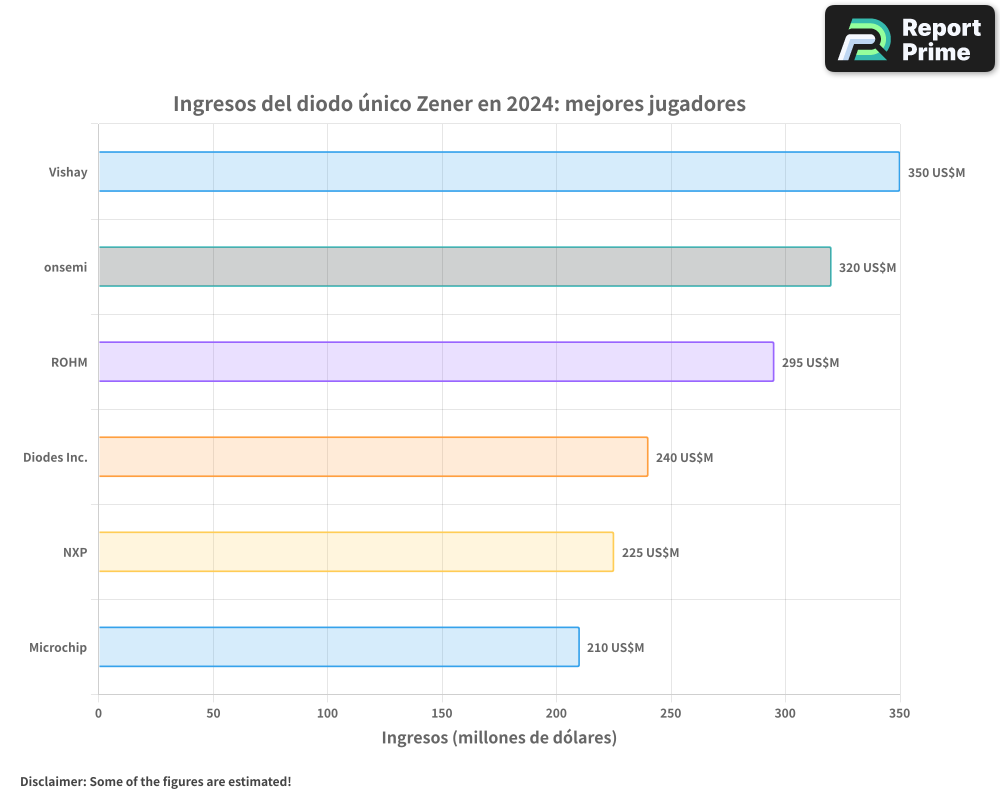Expand details for the 295 US$M value
Screen dimensions: 1000x800
pyautogui.click(x=809, y=364)
